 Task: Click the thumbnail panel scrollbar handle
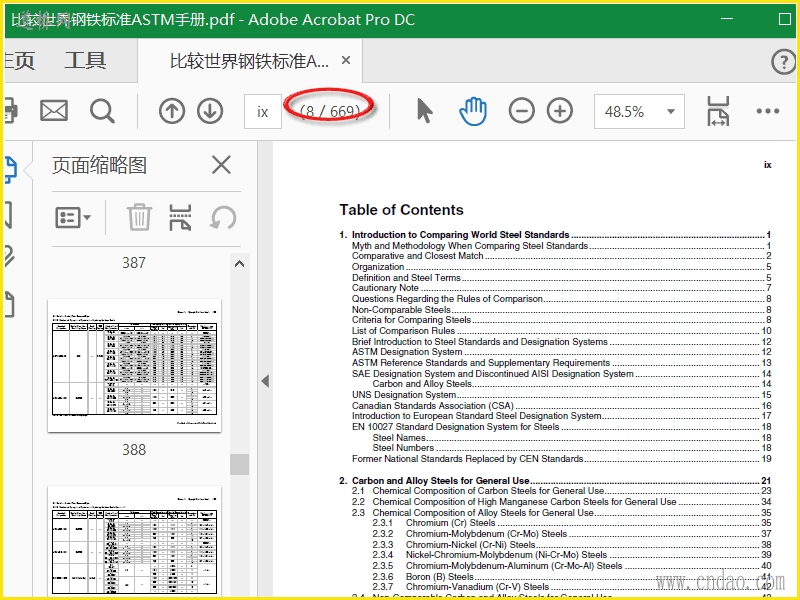click(239, 464)
